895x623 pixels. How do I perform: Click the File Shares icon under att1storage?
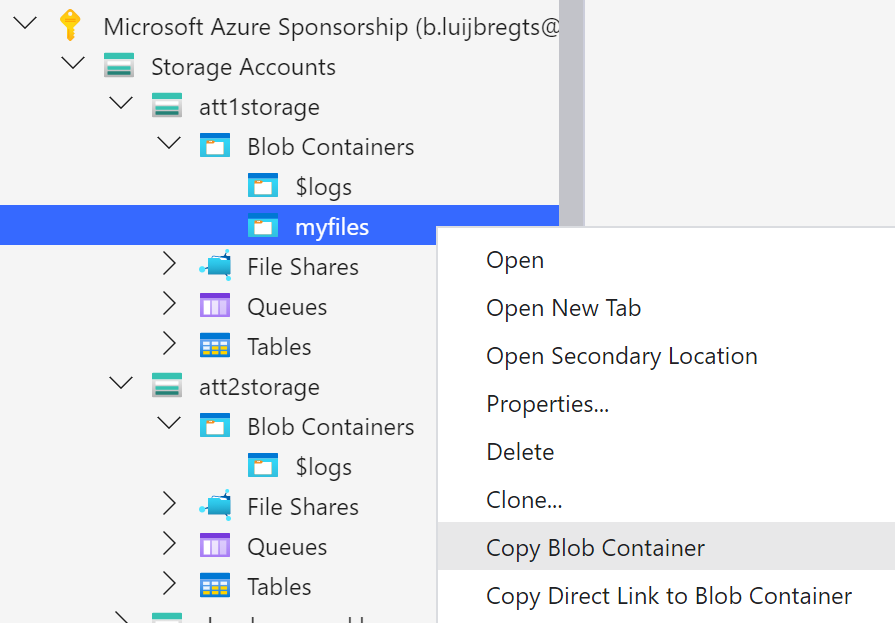215,267
